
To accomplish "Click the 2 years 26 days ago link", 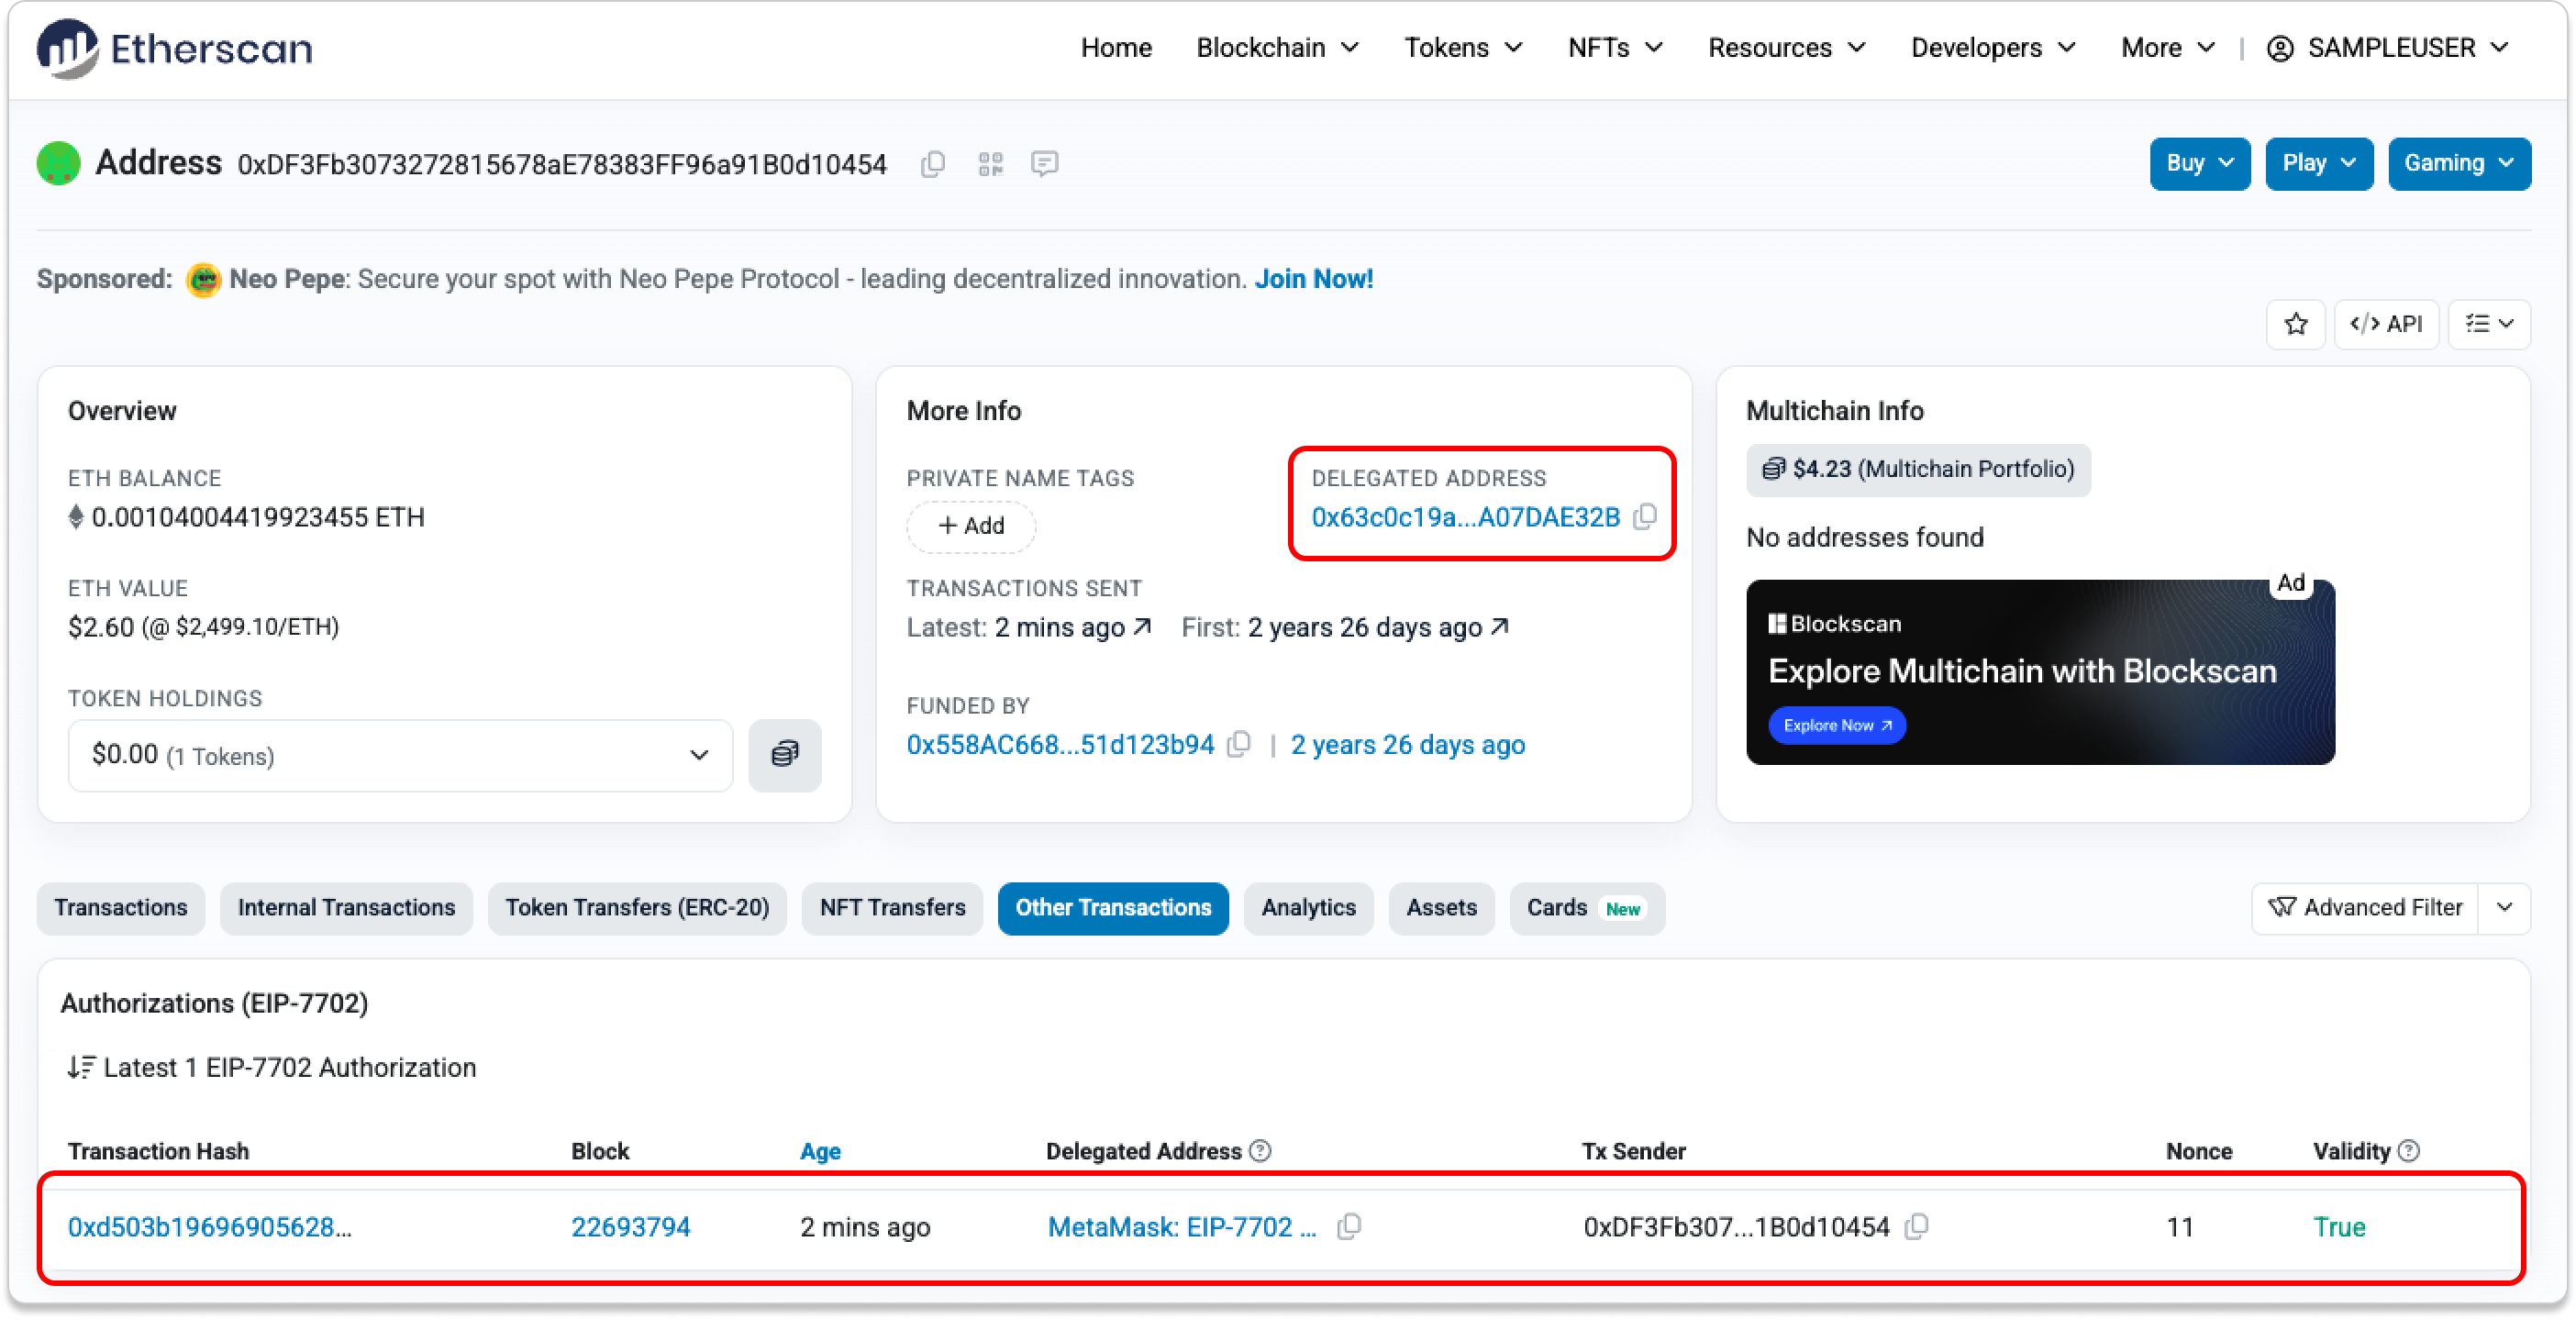I will click(1407, 744).
